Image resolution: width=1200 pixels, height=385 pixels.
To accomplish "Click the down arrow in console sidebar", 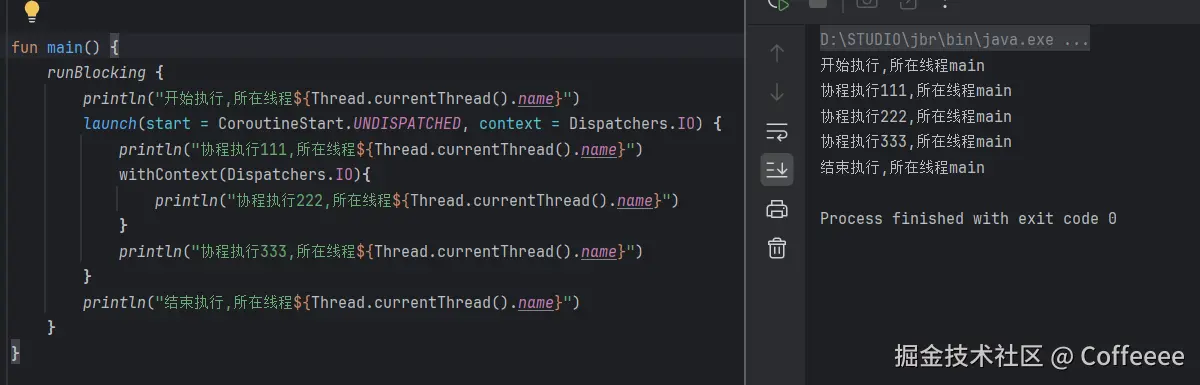I will point(777,92).
